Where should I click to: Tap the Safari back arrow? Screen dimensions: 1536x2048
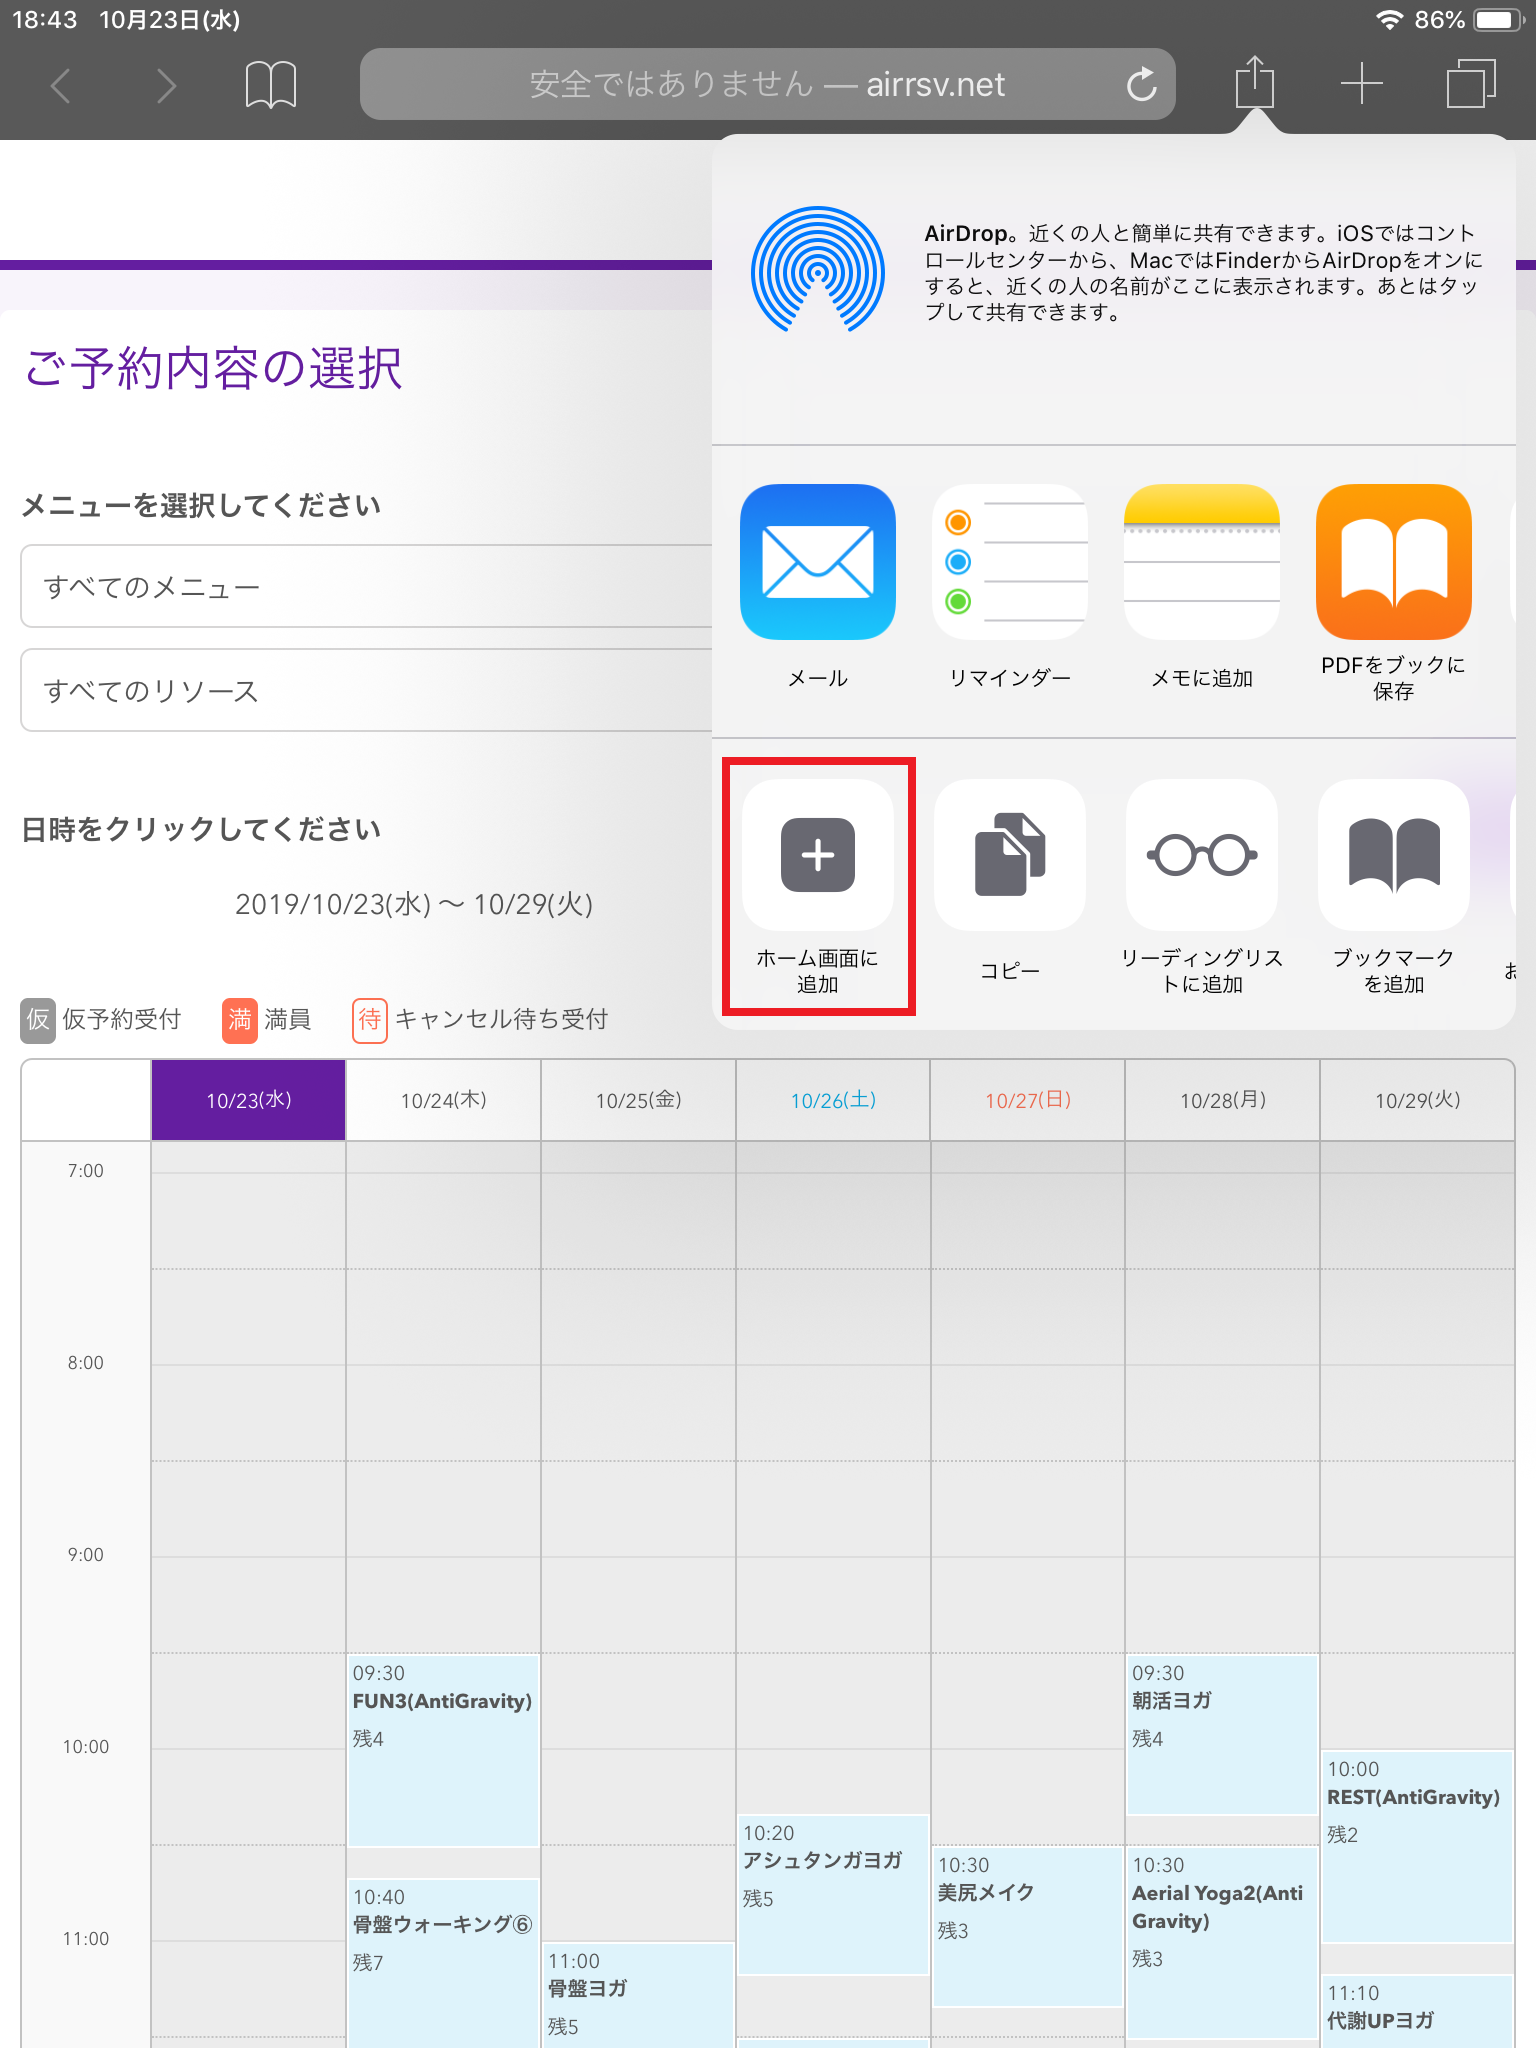tap(61, 85)
